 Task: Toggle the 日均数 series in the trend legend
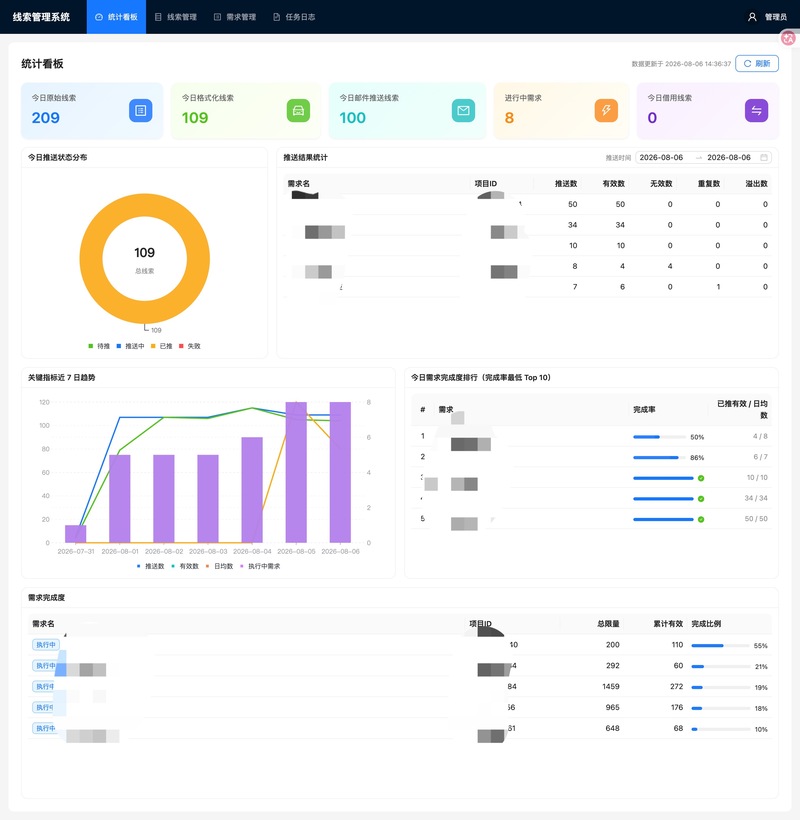[x=220, y=566]
